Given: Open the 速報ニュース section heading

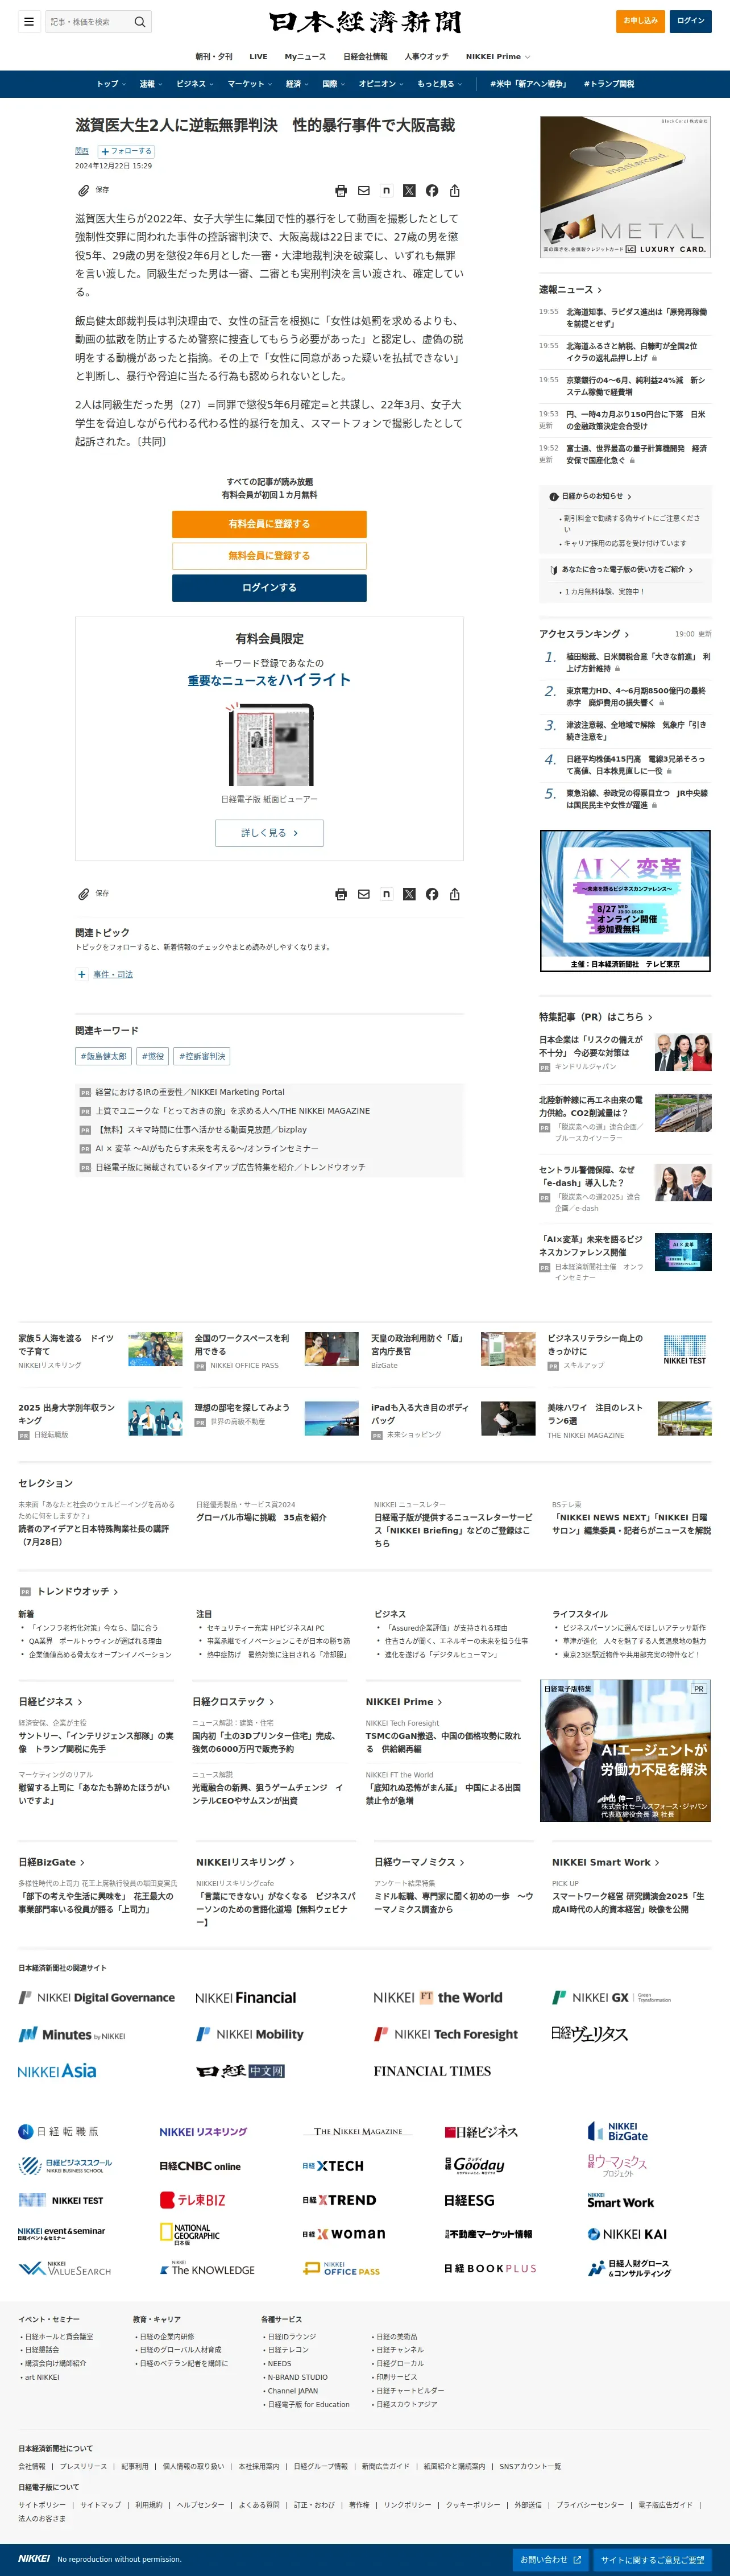Looking at the screenshot, I should (x=570, y=290).
